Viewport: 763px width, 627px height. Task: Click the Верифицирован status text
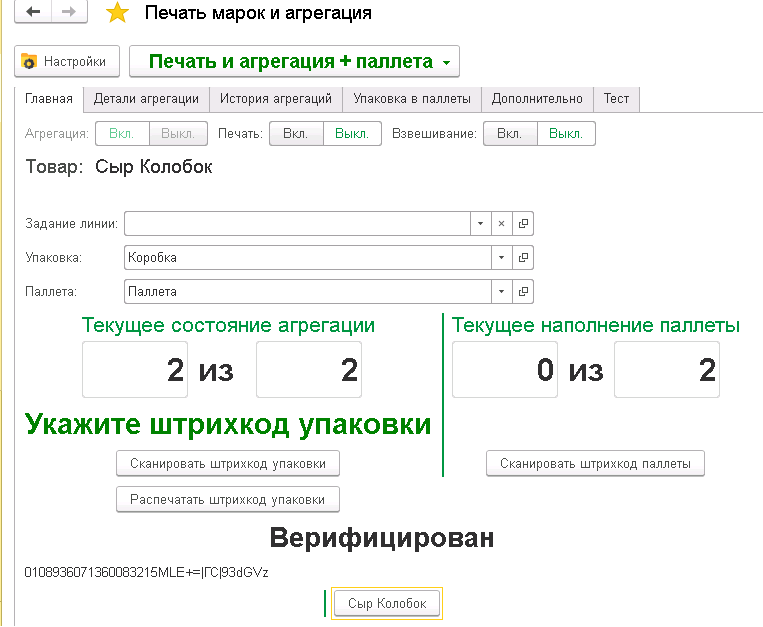(382, 538)
